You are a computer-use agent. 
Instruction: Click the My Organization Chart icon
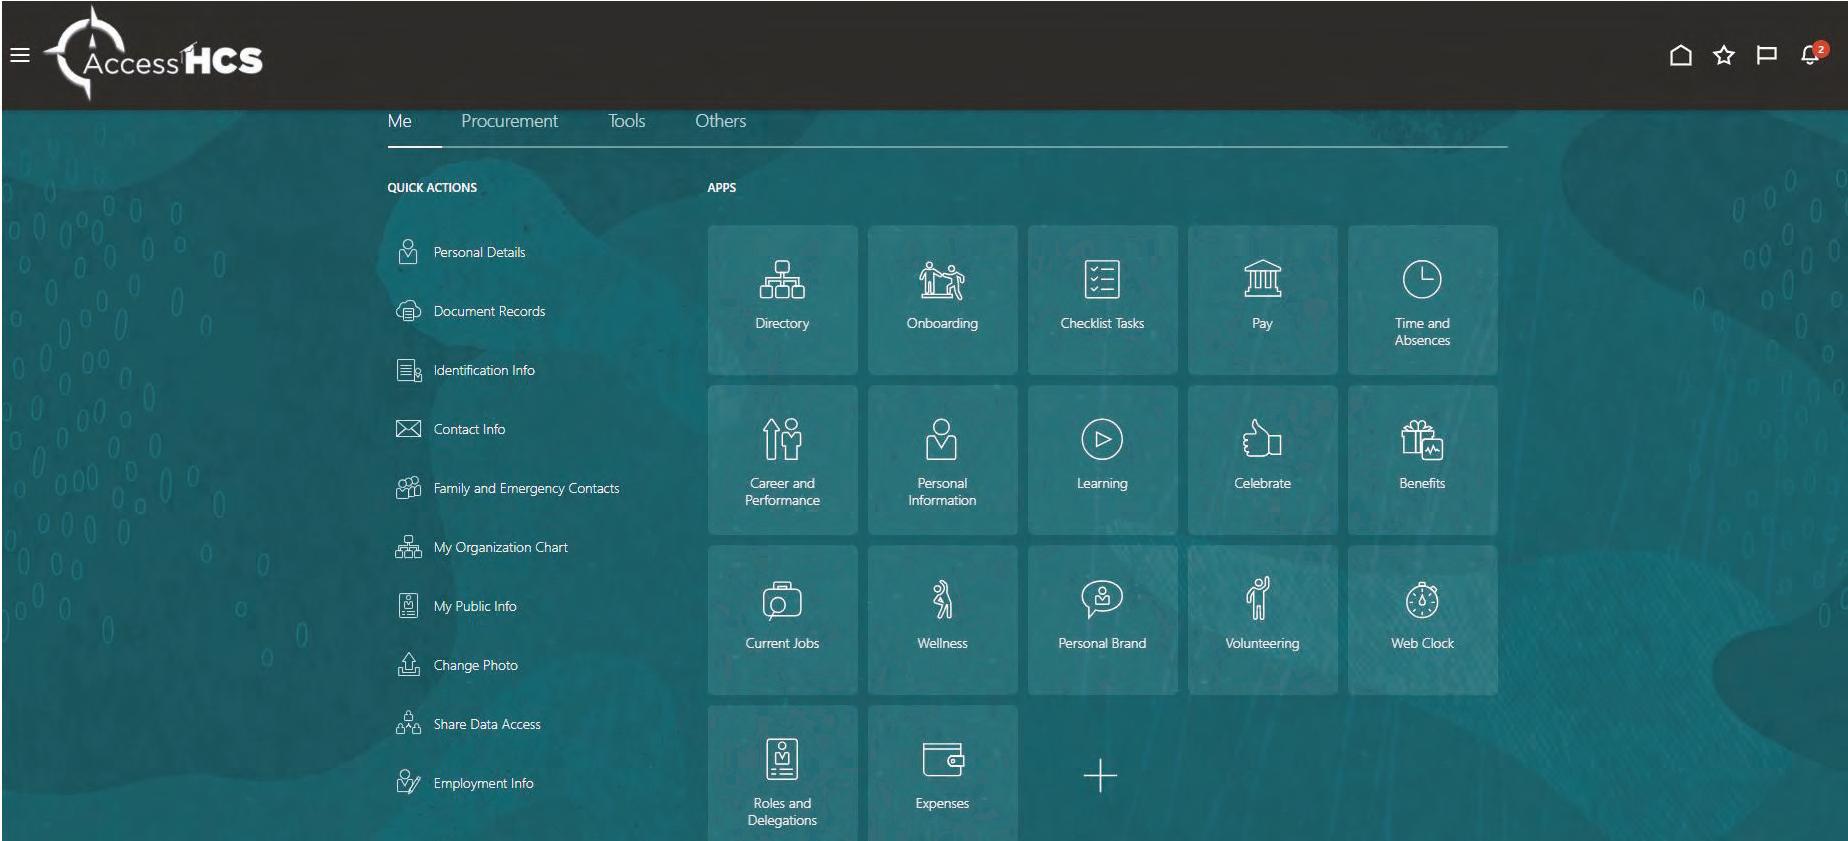[x=408, y=547]
